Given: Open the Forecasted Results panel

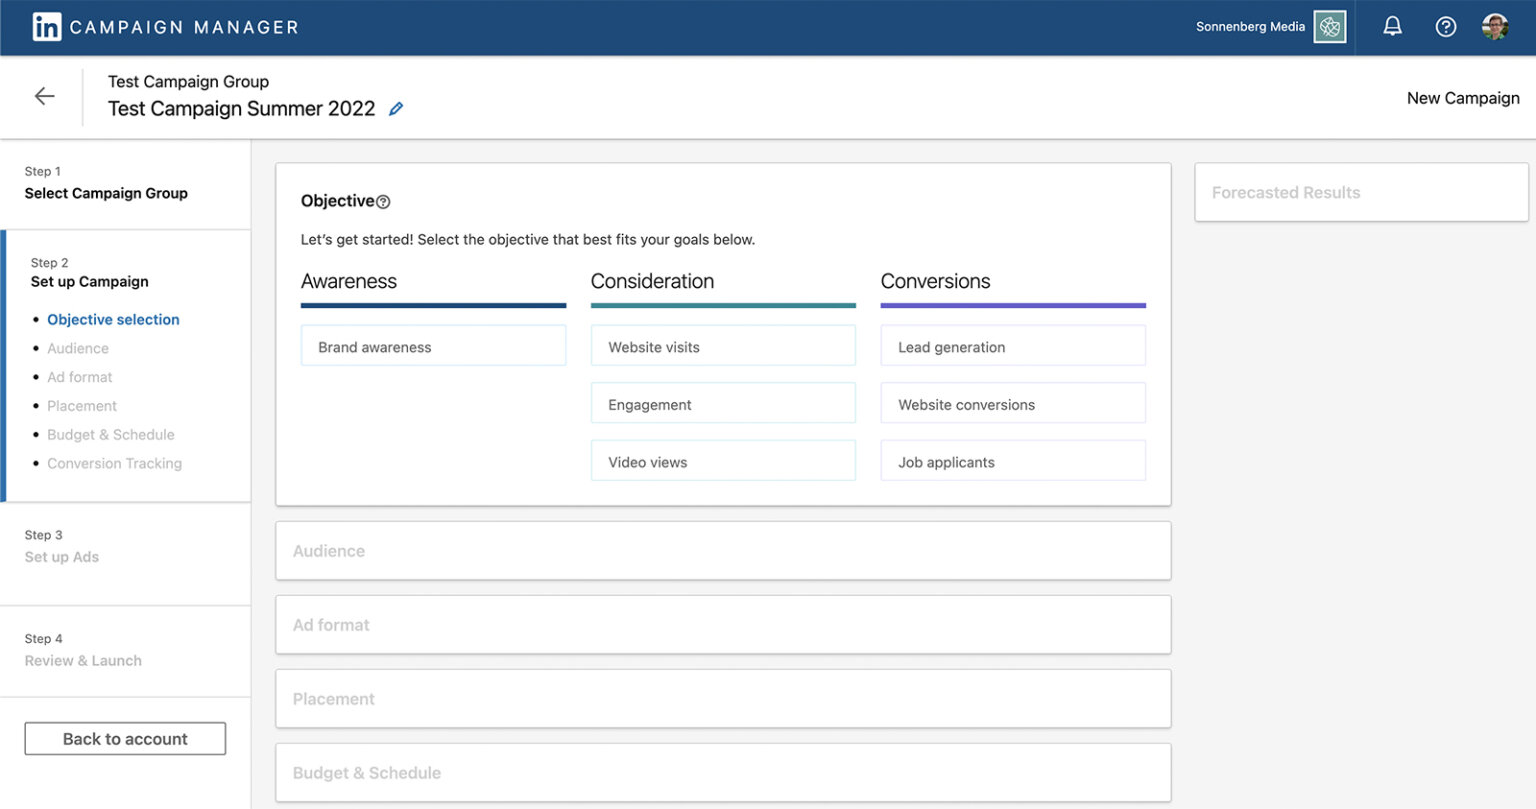Looking at the screenshot, I should pyautogui.click(x=1360, y=192).
